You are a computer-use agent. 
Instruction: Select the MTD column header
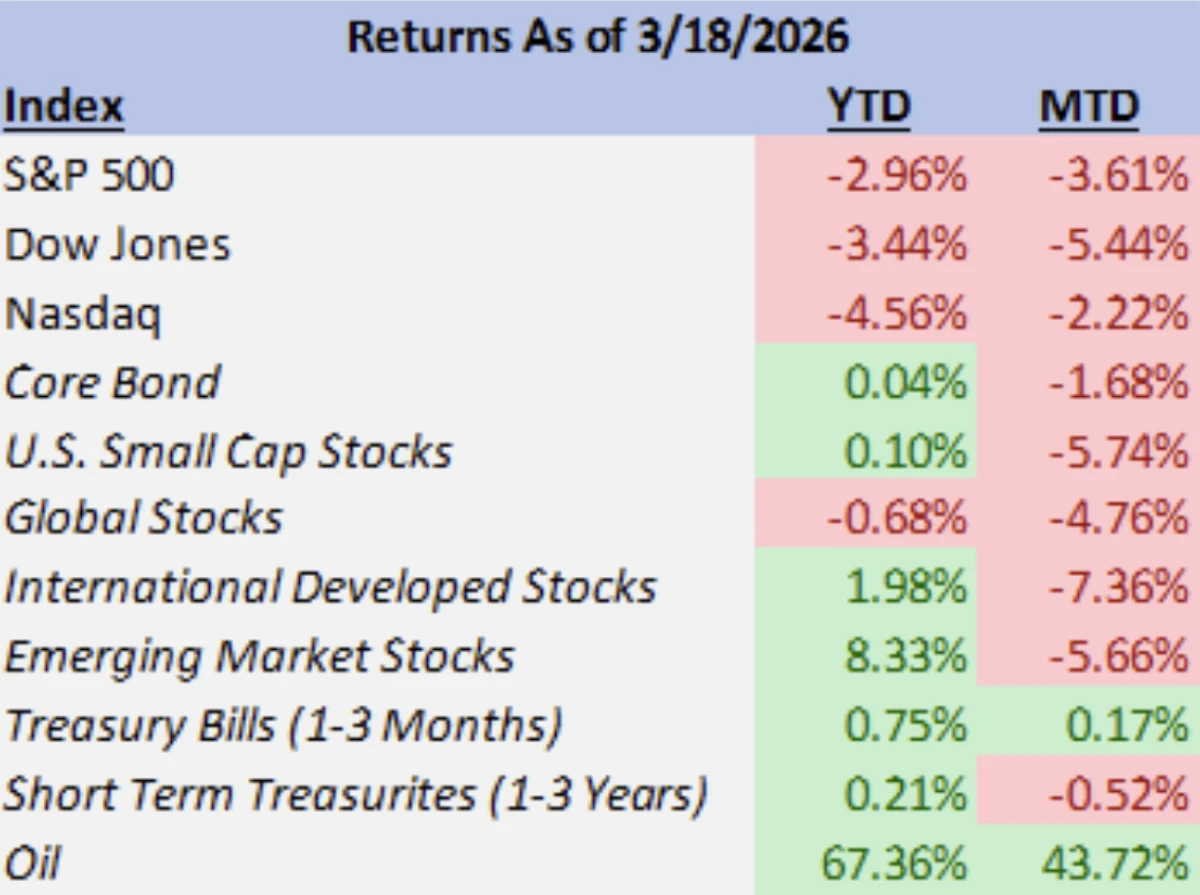click(x=1089, y=107)
